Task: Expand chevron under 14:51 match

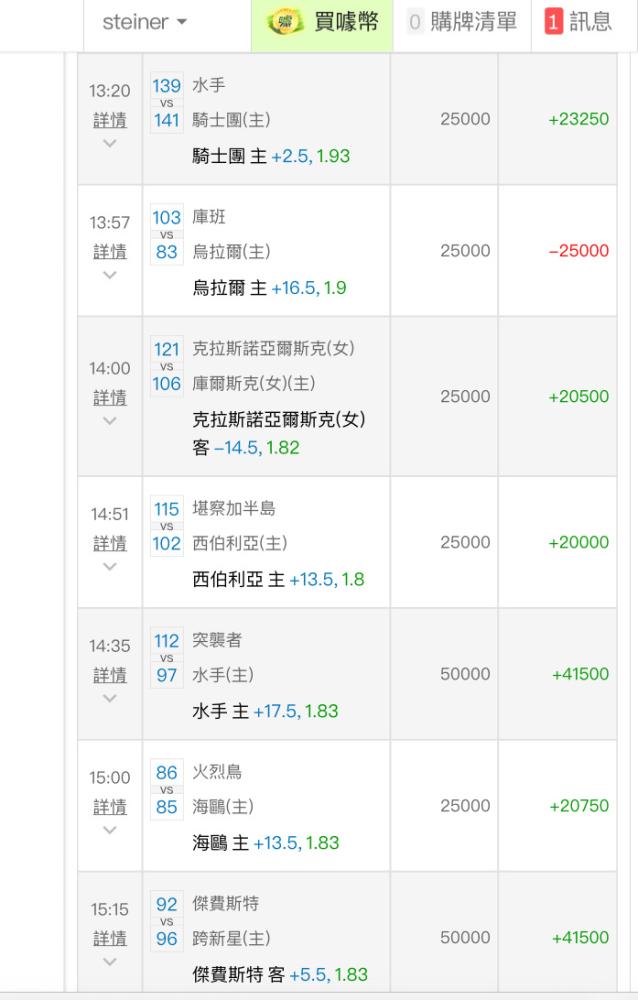Action: (110, 566)
